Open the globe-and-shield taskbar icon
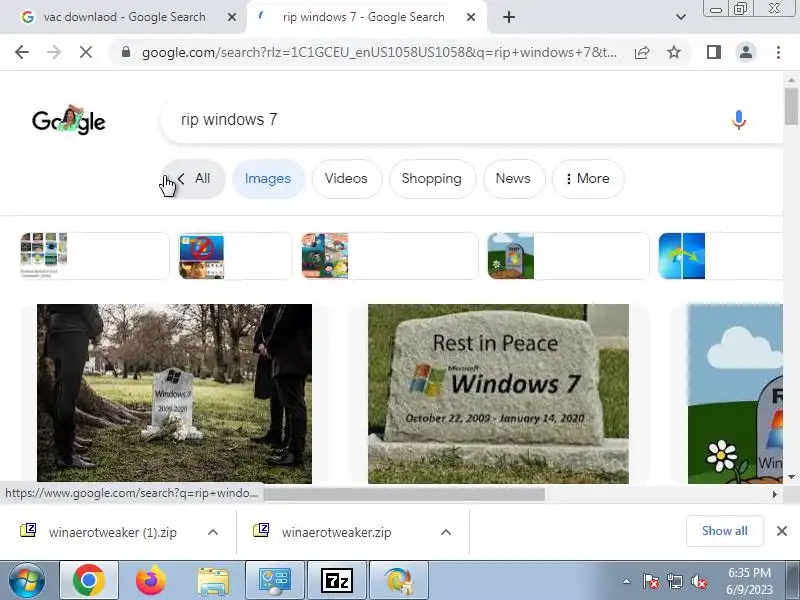 [x=398, y=580]
